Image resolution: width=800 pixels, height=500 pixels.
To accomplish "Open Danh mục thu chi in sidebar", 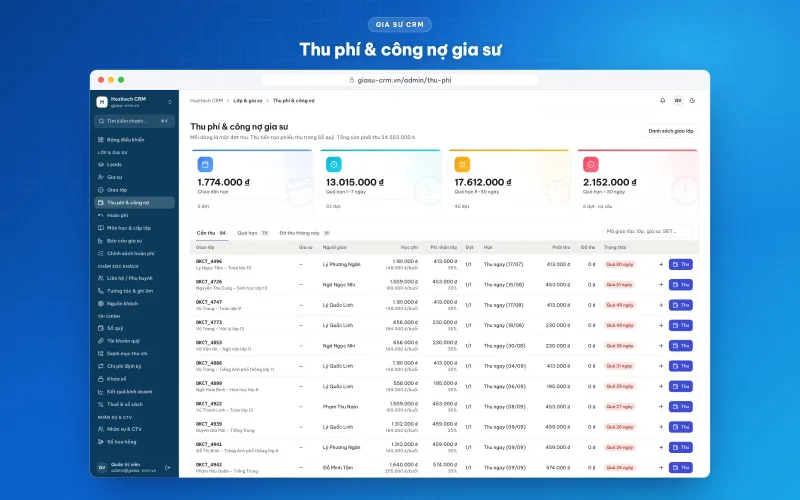I will 135,354.
